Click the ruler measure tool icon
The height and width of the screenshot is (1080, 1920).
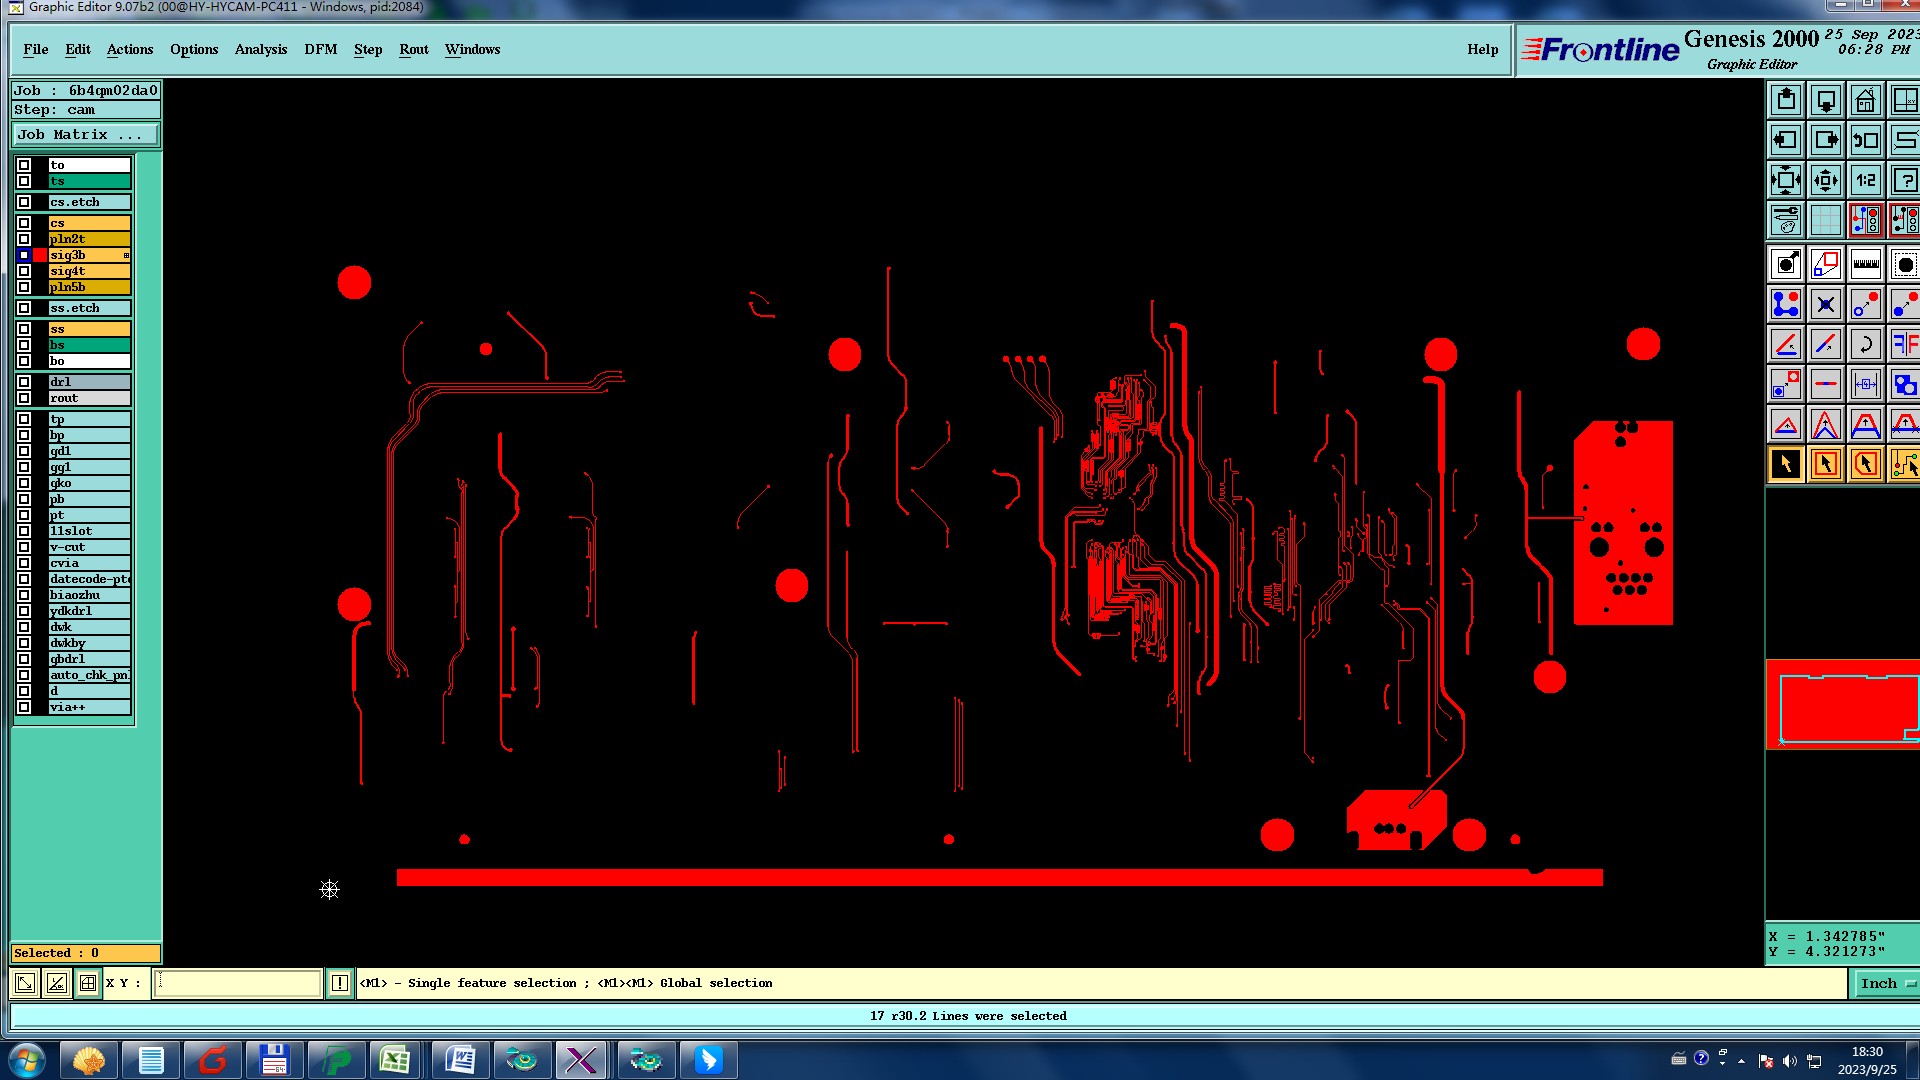click(1865, 265)
